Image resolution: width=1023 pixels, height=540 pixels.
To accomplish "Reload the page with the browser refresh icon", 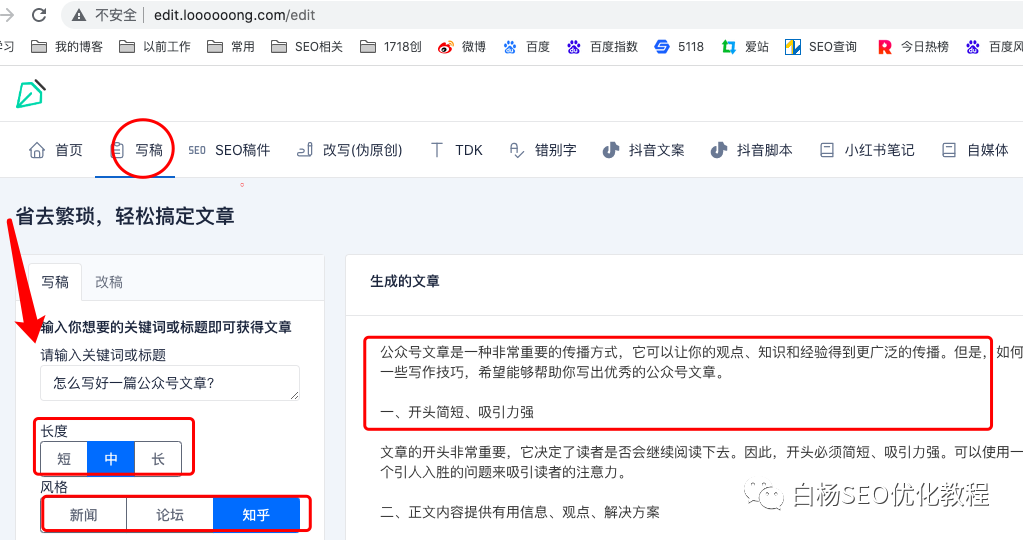I will [39, 14].
